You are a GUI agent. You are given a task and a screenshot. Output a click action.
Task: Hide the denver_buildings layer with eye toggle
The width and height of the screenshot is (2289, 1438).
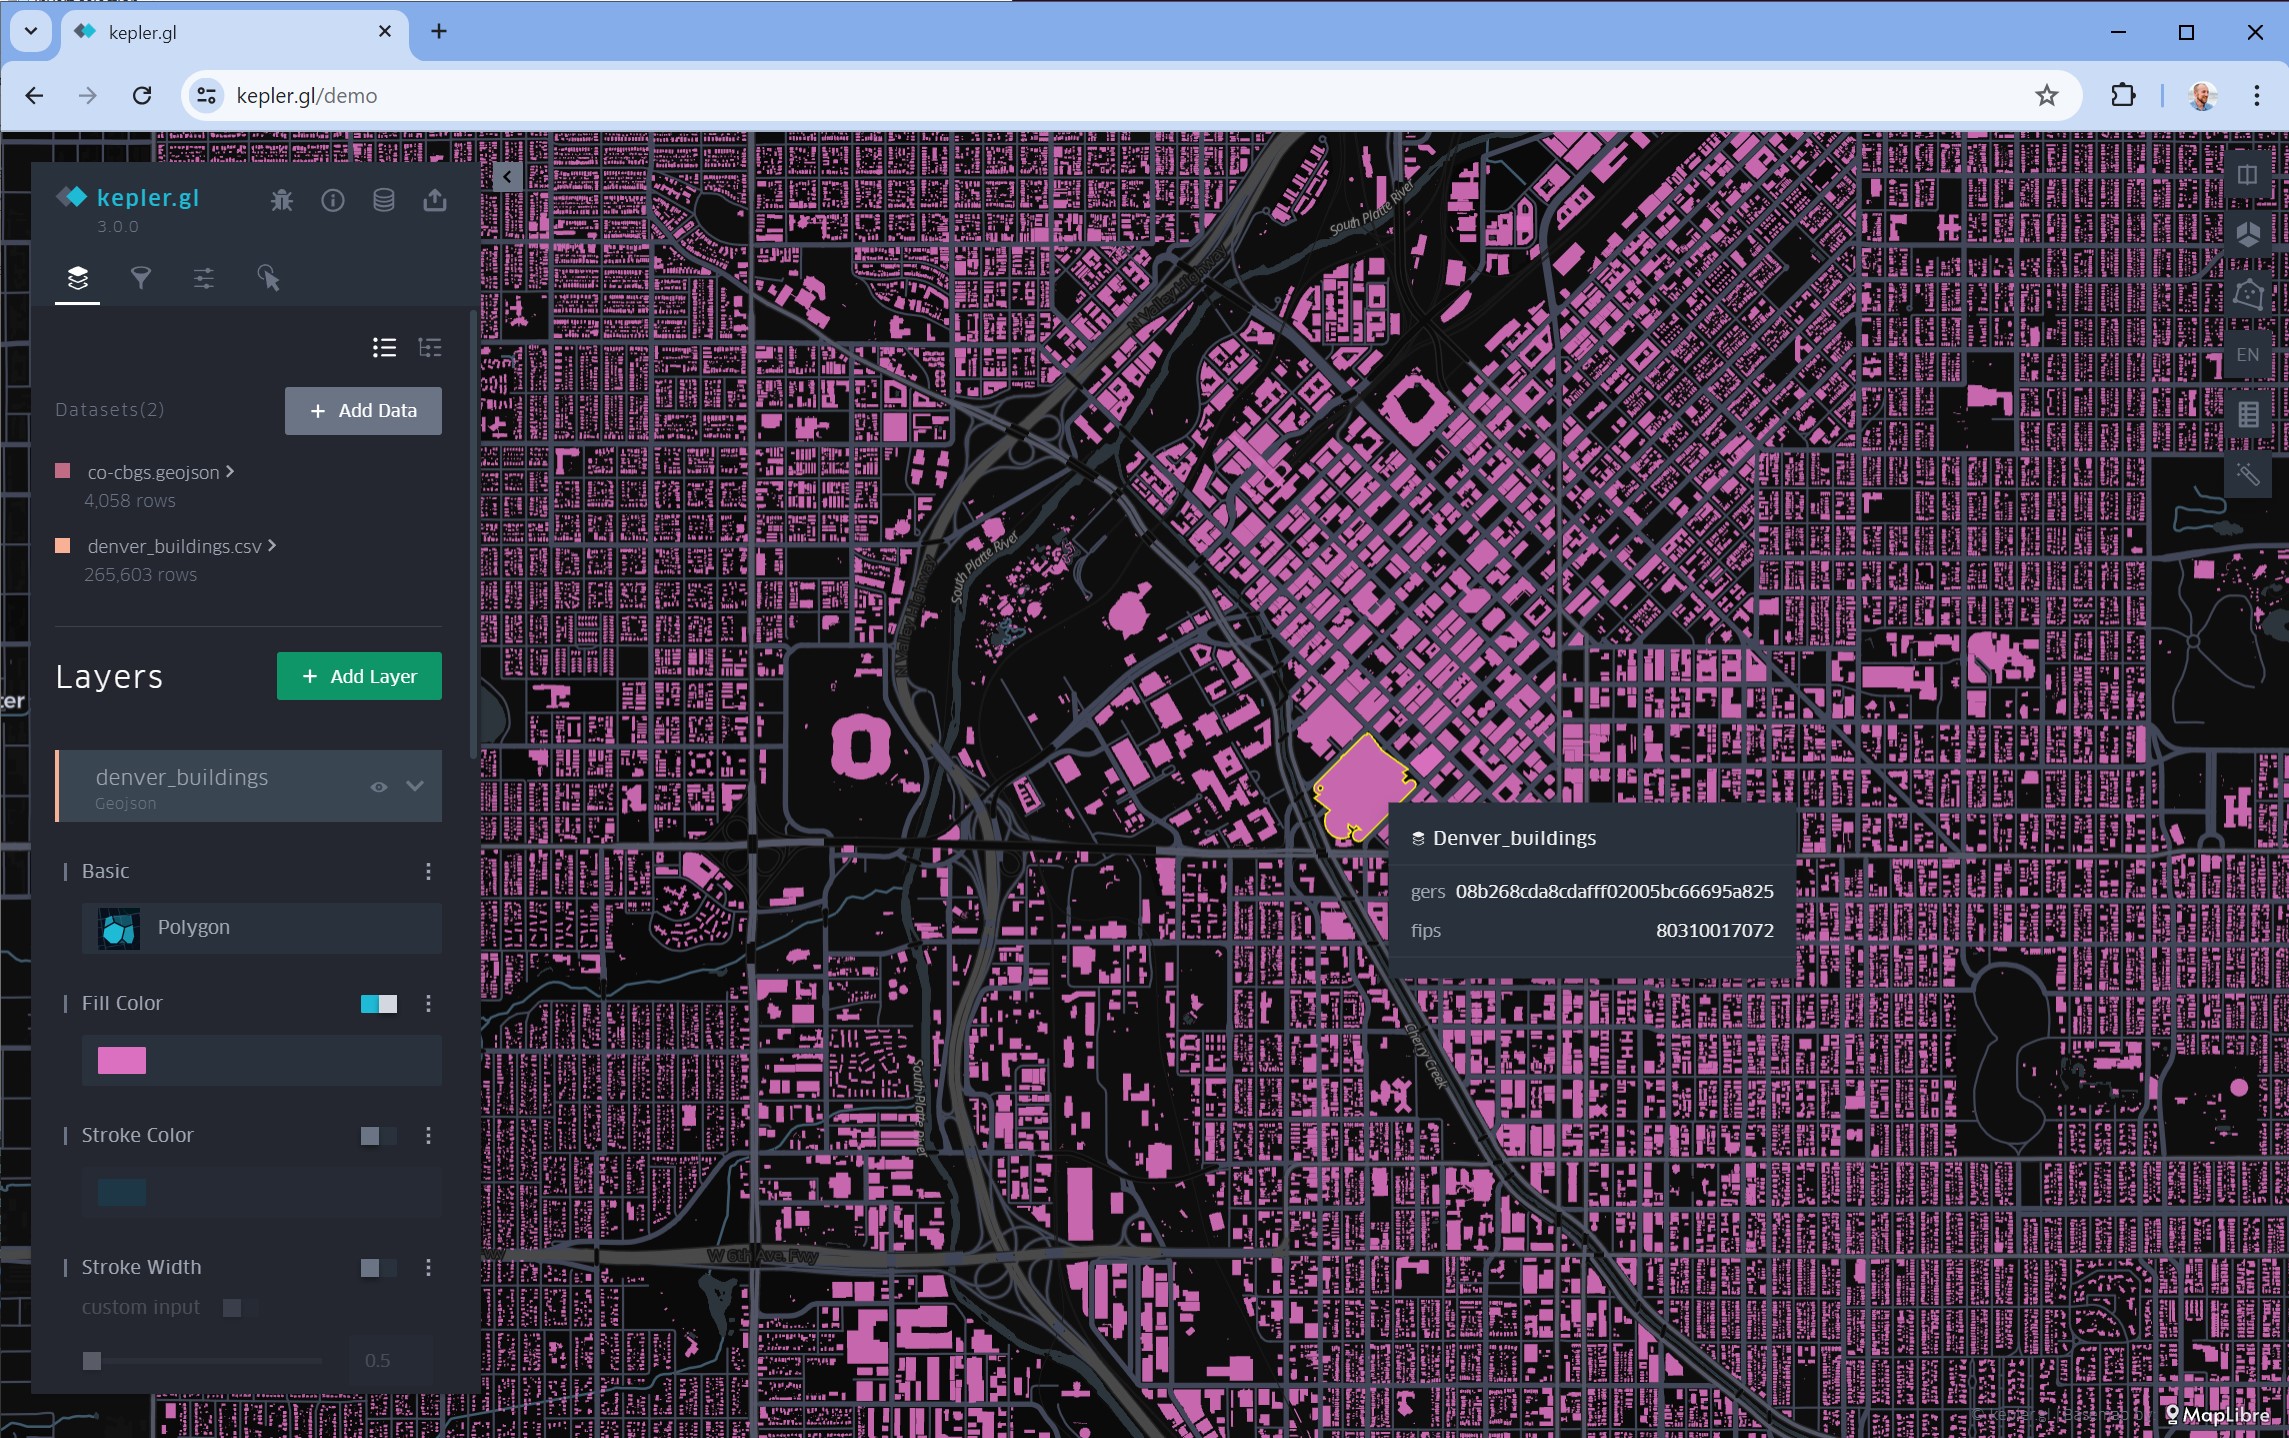(x=378, y=787)
